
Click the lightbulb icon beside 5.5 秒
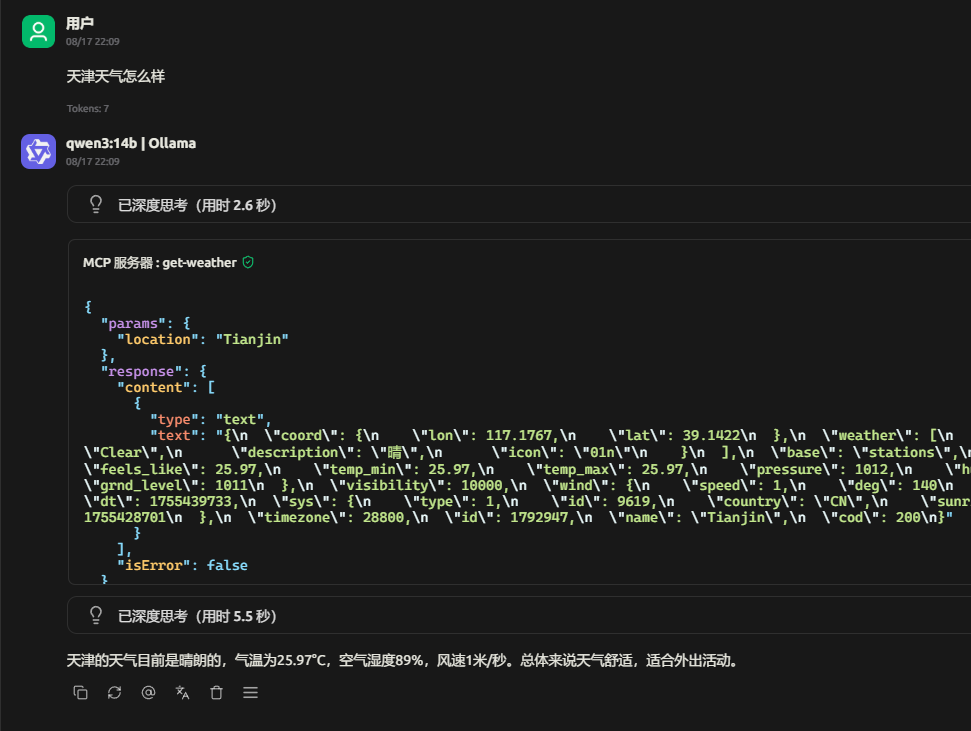coord(96,615)
